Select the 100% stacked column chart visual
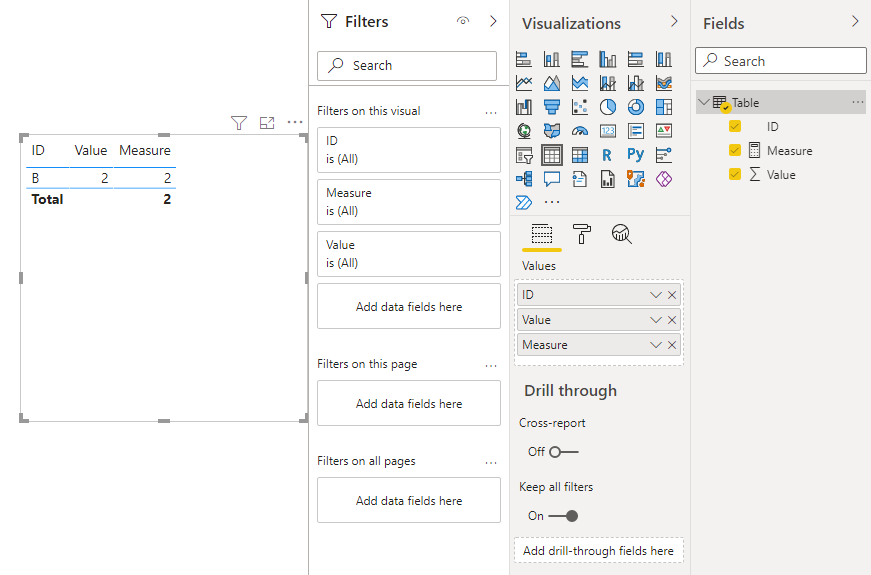The image size is (871, 575). click(664, 59)
